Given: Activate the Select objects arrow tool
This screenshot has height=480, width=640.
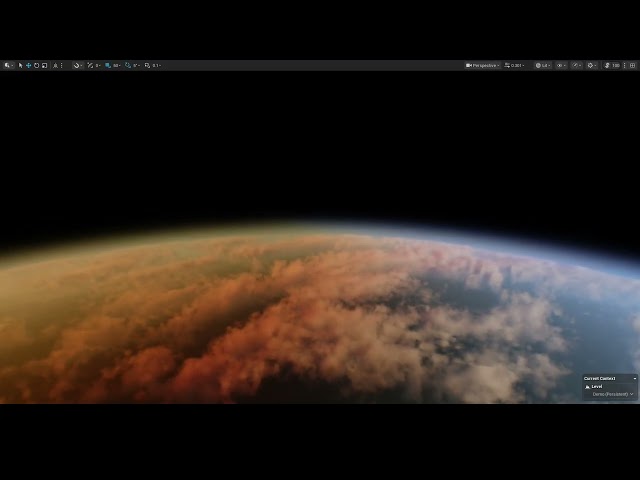Looking at the screenshot, I should (x=20, y=65).
